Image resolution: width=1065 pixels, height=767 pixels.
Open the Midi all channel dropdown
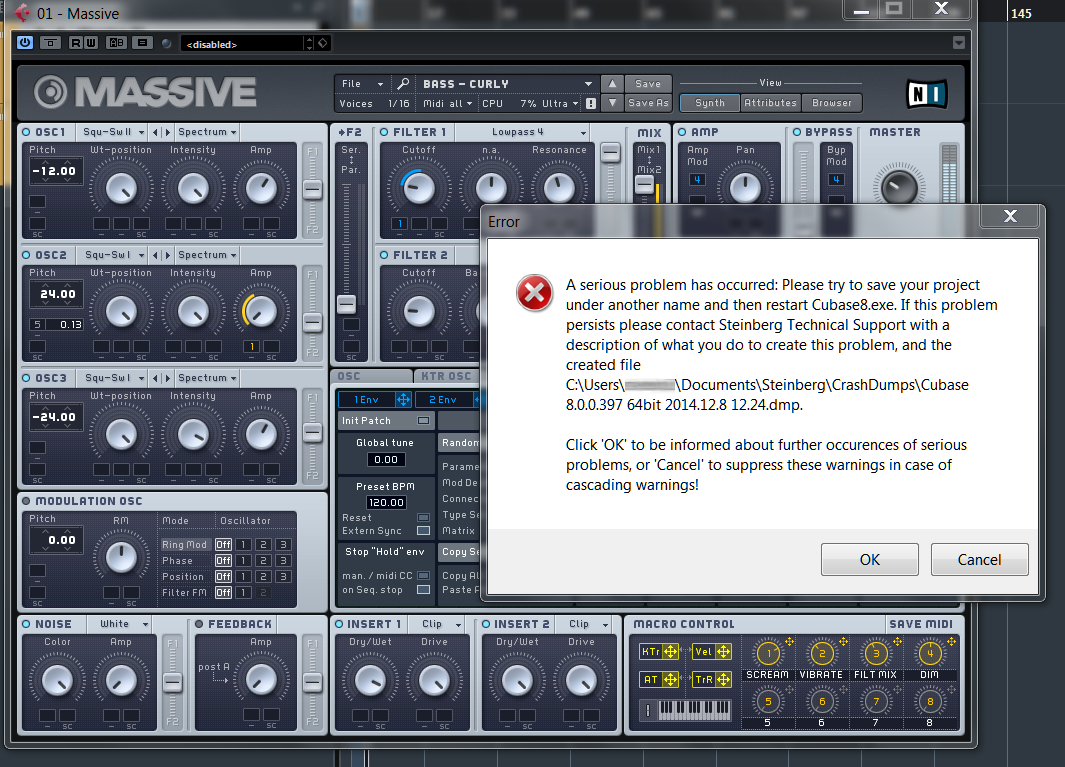[448, 103]
